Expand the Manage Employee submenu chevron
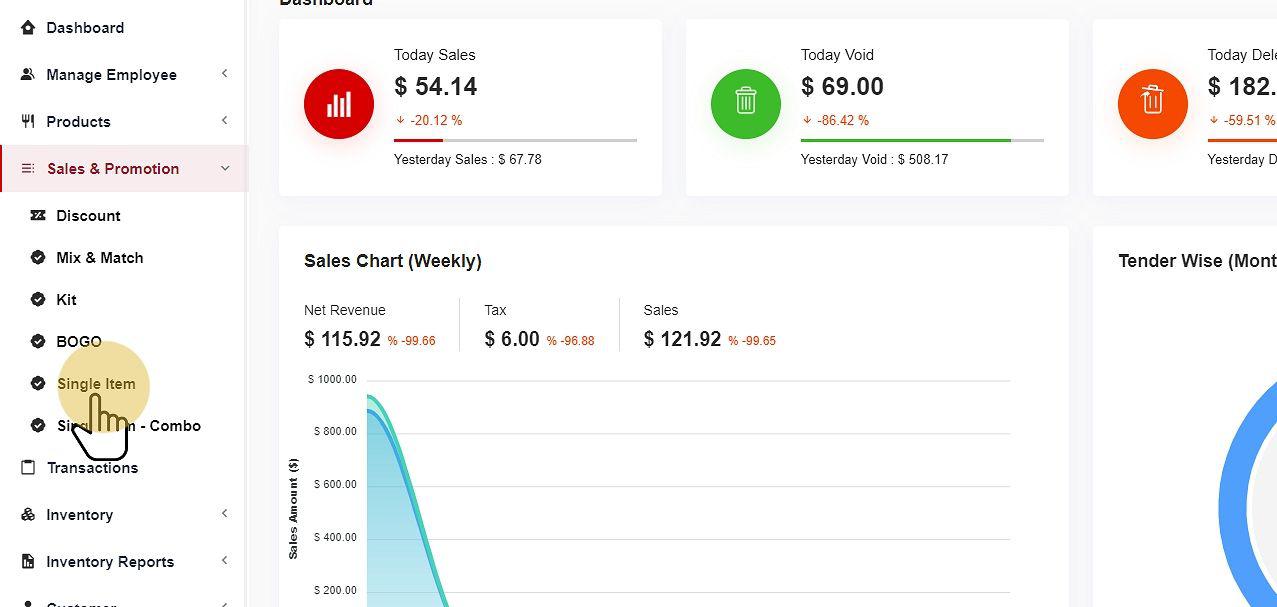Image resolution: width=1277 pixels, height=607 pixels. (x=225, y=74)
